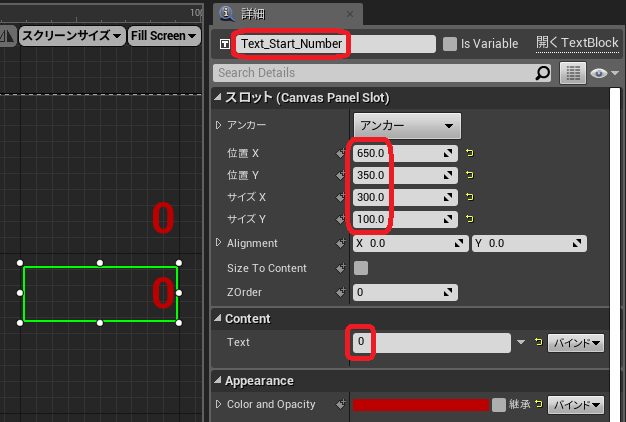Viewport: 626px width, 422px height.
Task: Click the Text_Start_Number name field
Action: click(335, 44)
